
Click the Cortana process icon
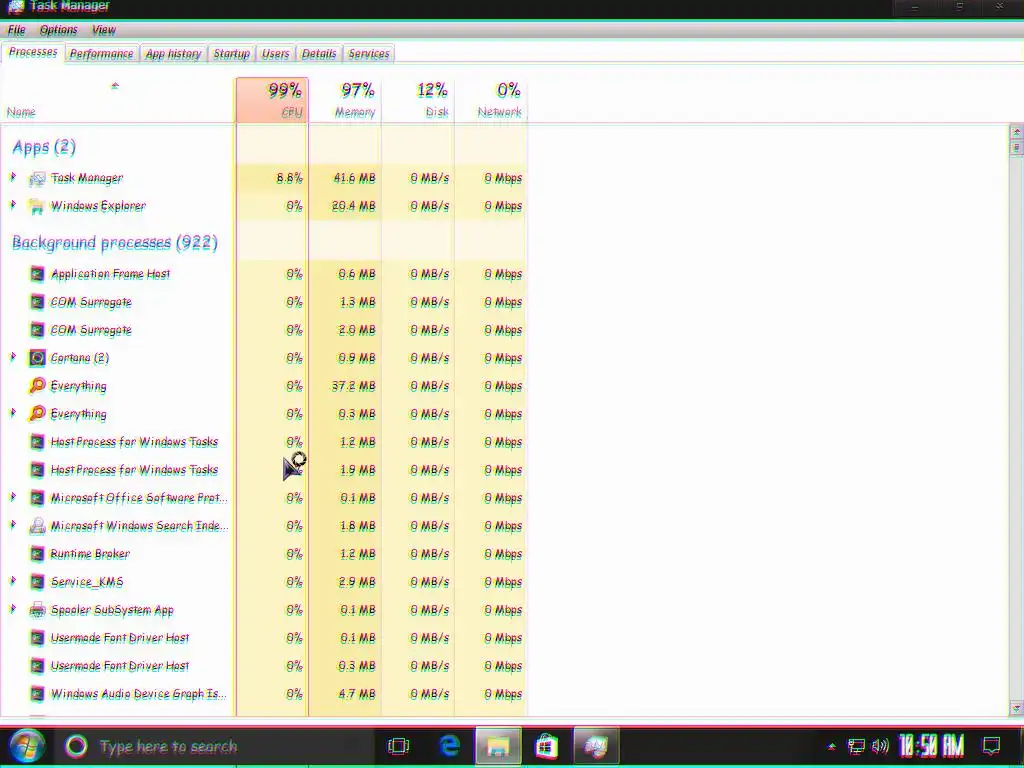[37, 358]
